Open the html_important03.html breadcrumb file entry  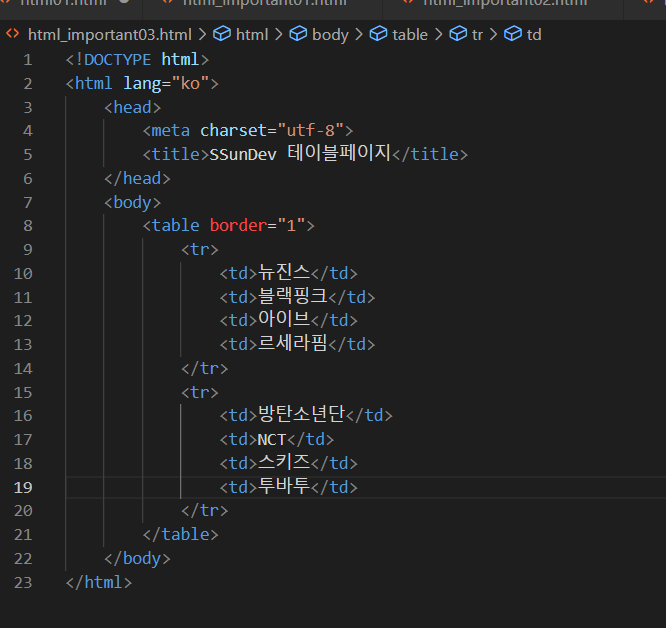(x=110, y=34)
